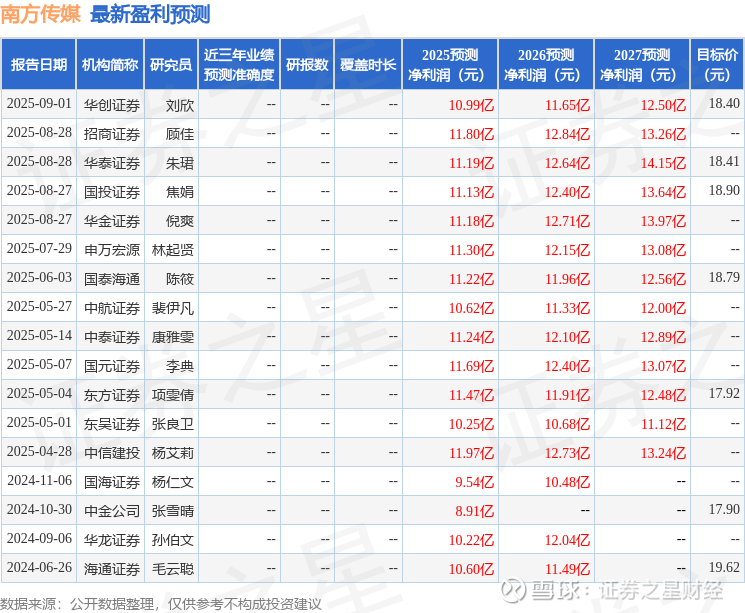
Task: Select the 华泰证券 institution cell
Action: point(112,163)
